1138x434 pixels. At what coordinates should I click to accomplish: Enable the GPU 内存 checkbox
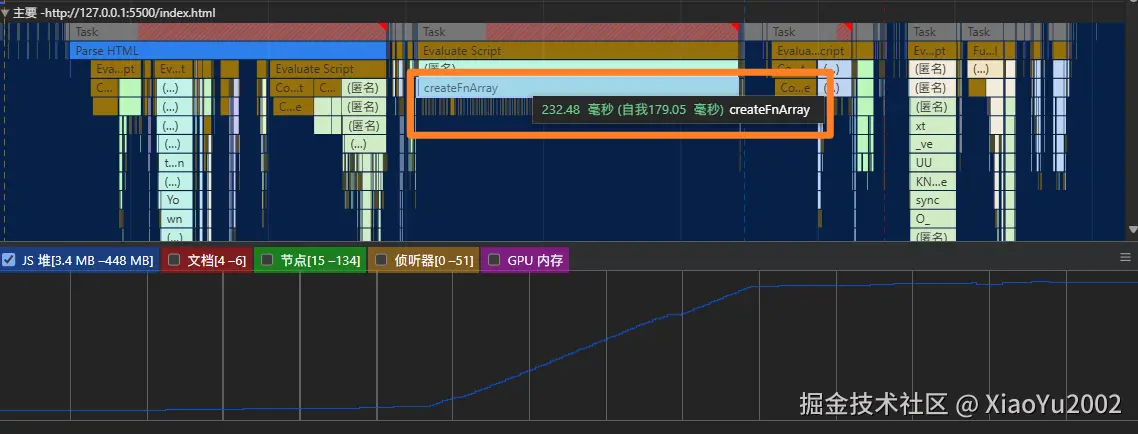pyautogui.click(x=494, y=261)
